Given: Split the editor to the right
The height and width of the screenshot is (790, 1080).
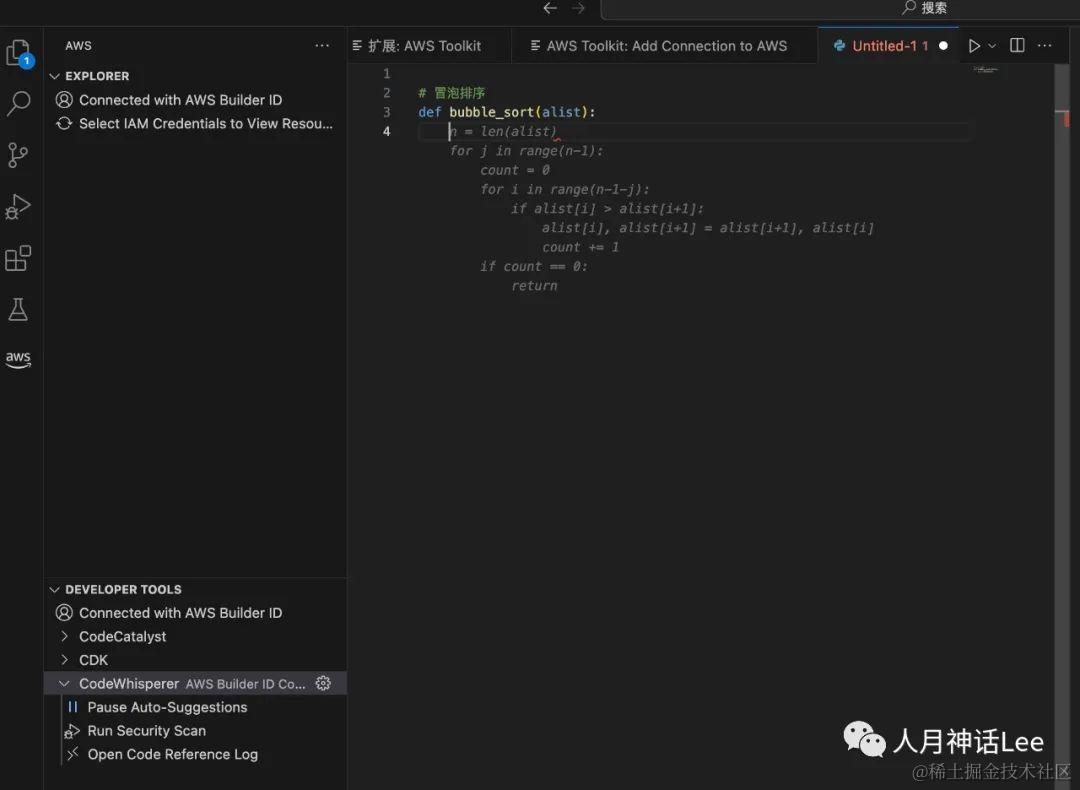Looking at the screenshot, I should click(x=1017, y=45).
